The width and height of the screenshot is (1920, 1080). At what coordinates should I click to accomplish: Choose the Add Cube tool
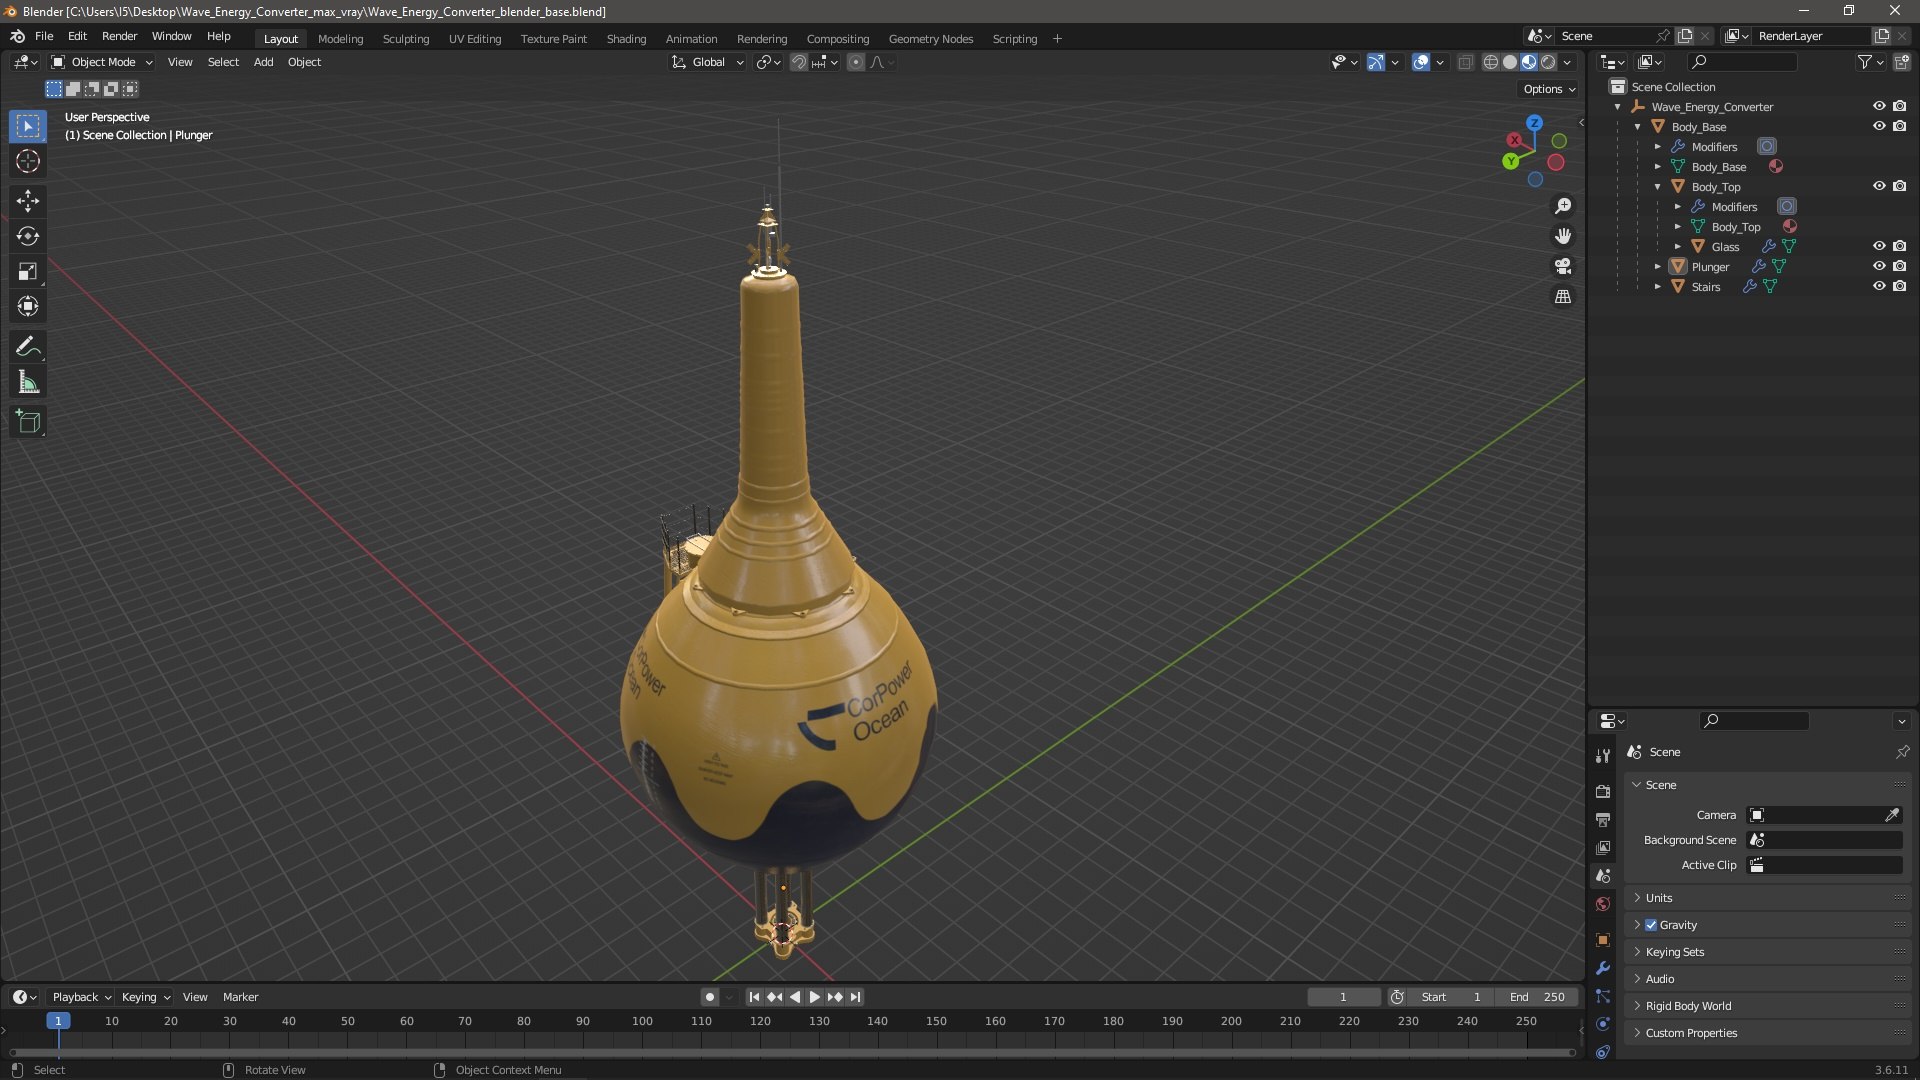pyautogui.click(x=28, y=422)
